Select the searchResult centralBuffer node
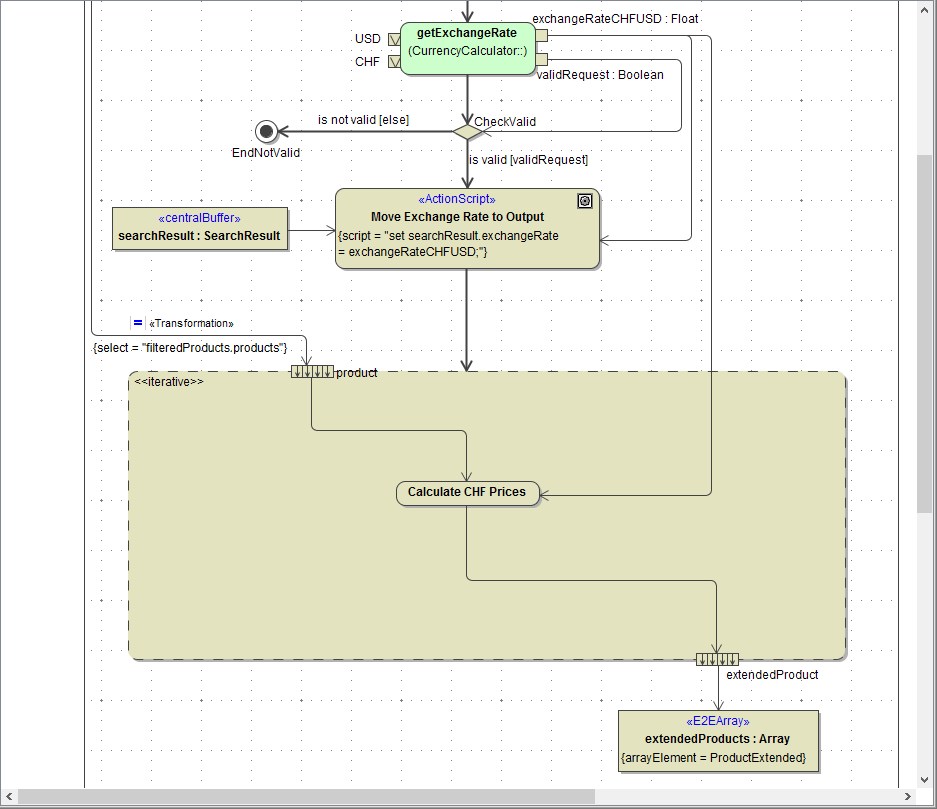 click(x=200, y=228)
